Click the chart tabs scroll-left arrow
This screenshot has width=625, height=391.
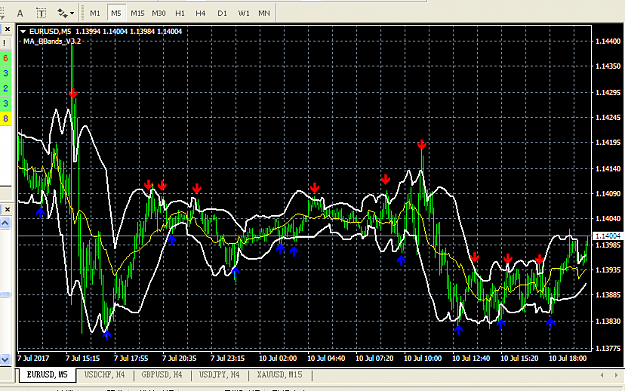pos(602,375)
